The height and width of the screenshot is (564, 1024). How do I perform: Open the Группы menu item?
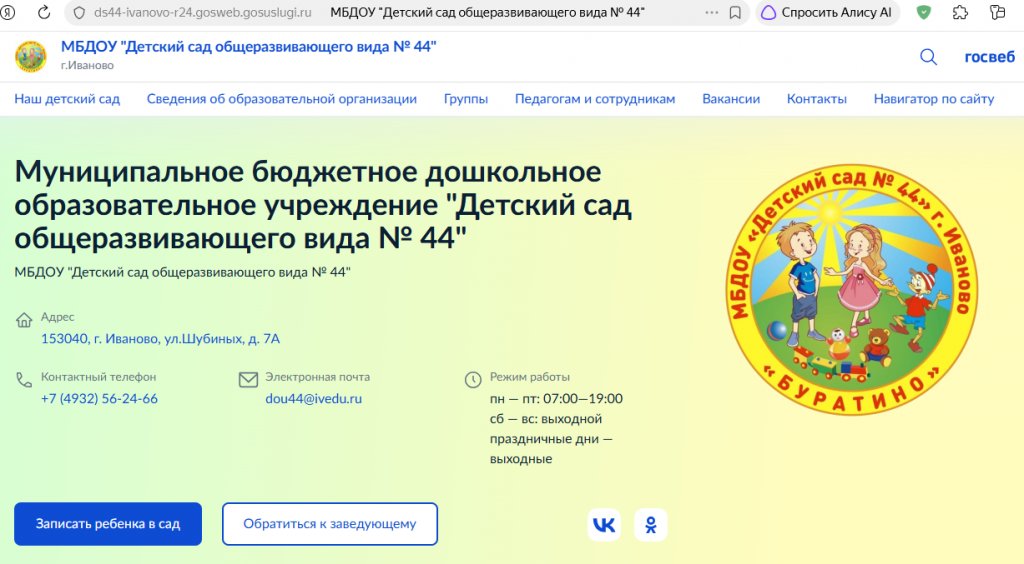[466, 99]
